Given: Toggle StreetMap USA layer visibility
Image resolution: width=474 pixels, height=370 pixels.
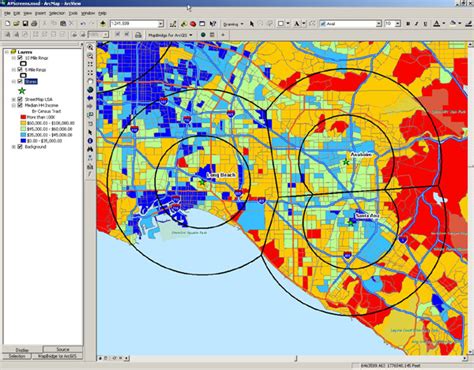Looking at the screenshot, I should (20, 99).
